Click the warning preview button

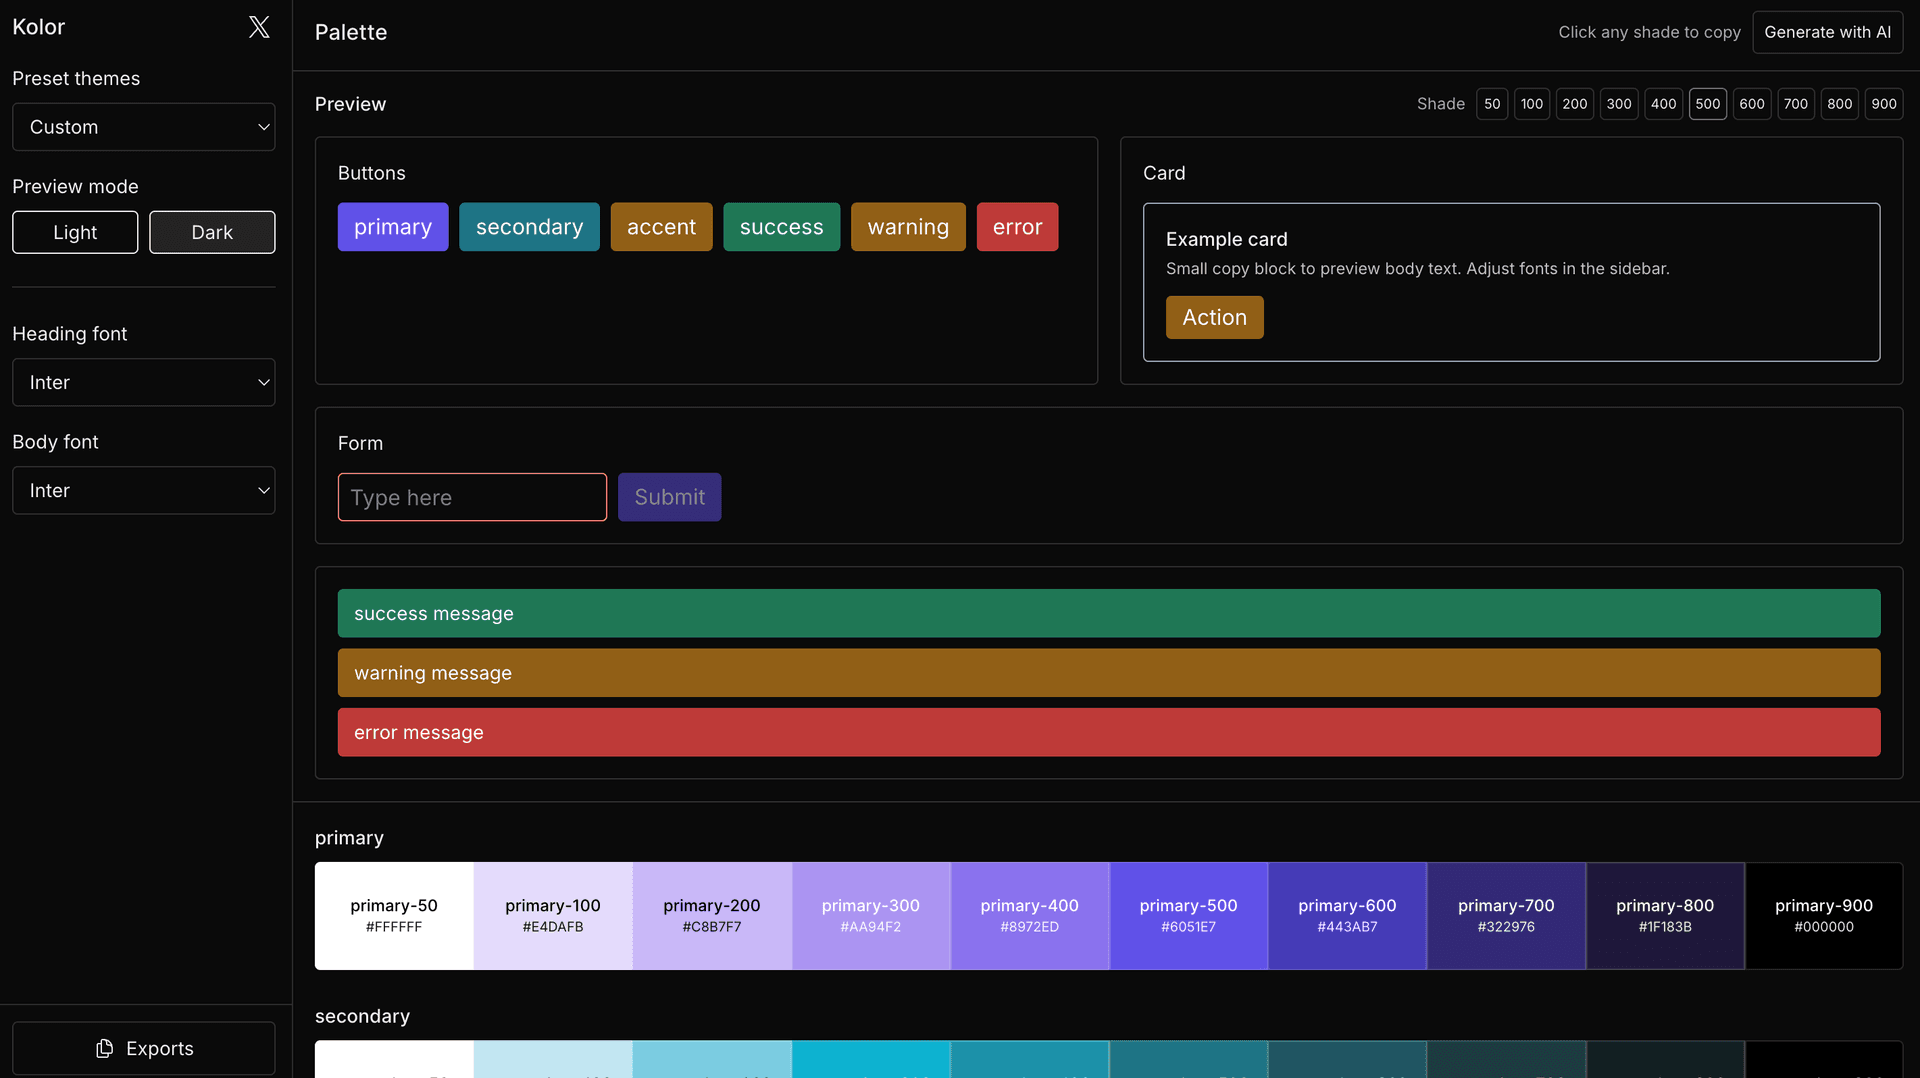(908, 226)
